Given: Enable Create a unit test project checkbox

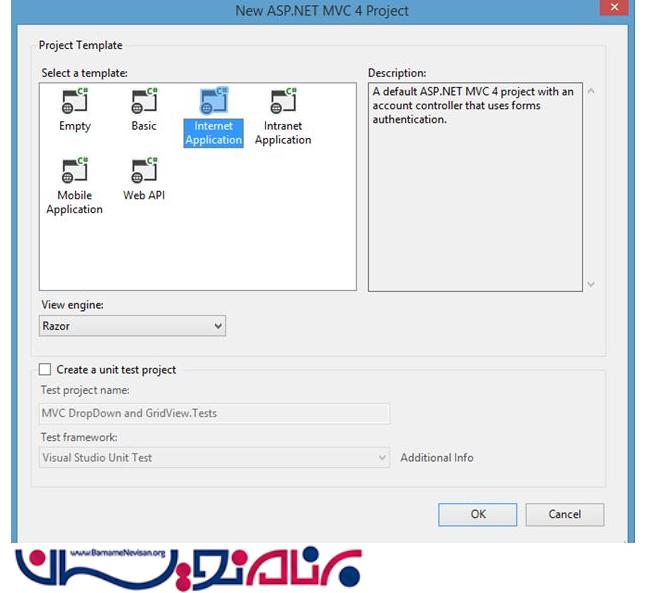Looking at the screenshot, I should pyautogui.click(x=45, y=369).
